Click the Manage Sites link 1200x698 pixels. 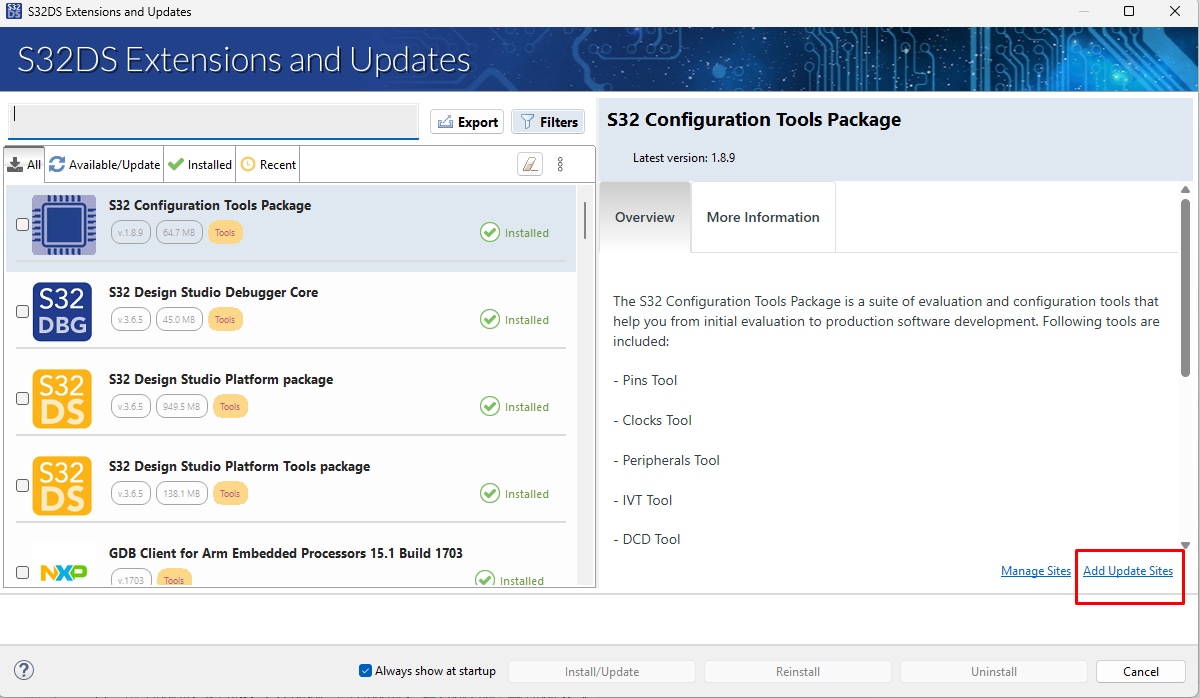tap(1035, 571)
